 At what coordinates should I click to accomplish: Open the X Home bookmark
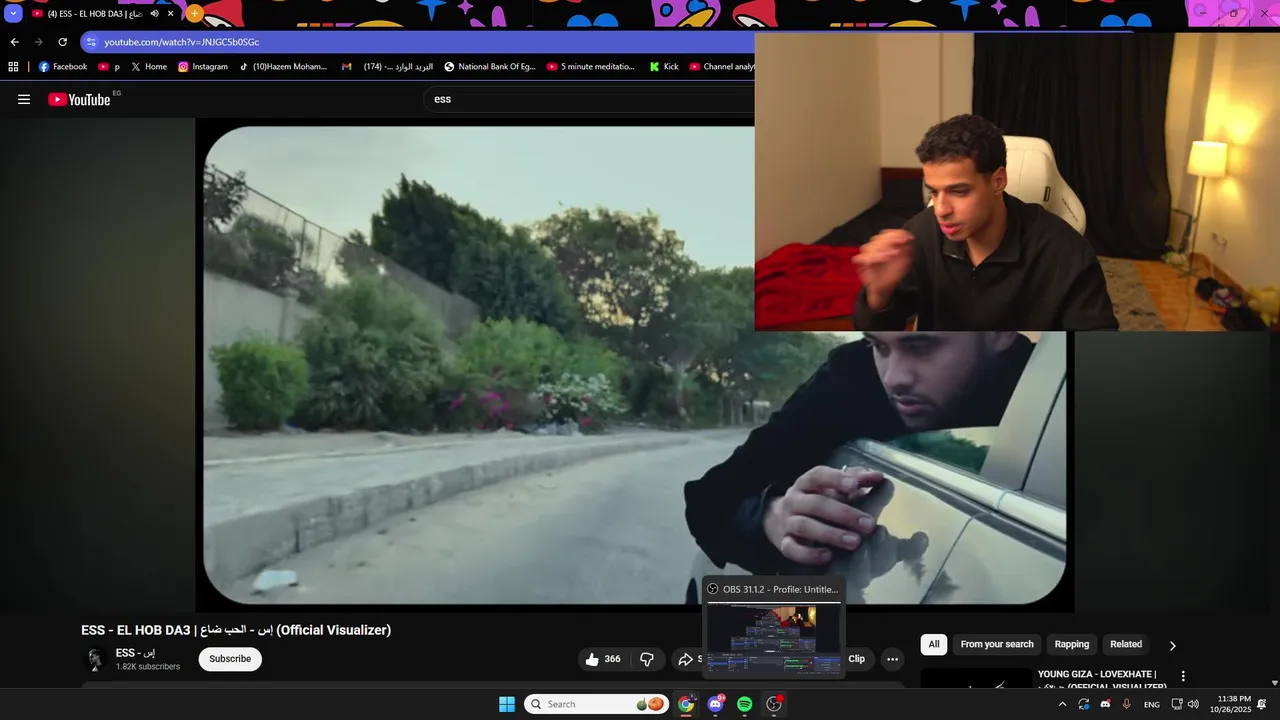(148, 67)
